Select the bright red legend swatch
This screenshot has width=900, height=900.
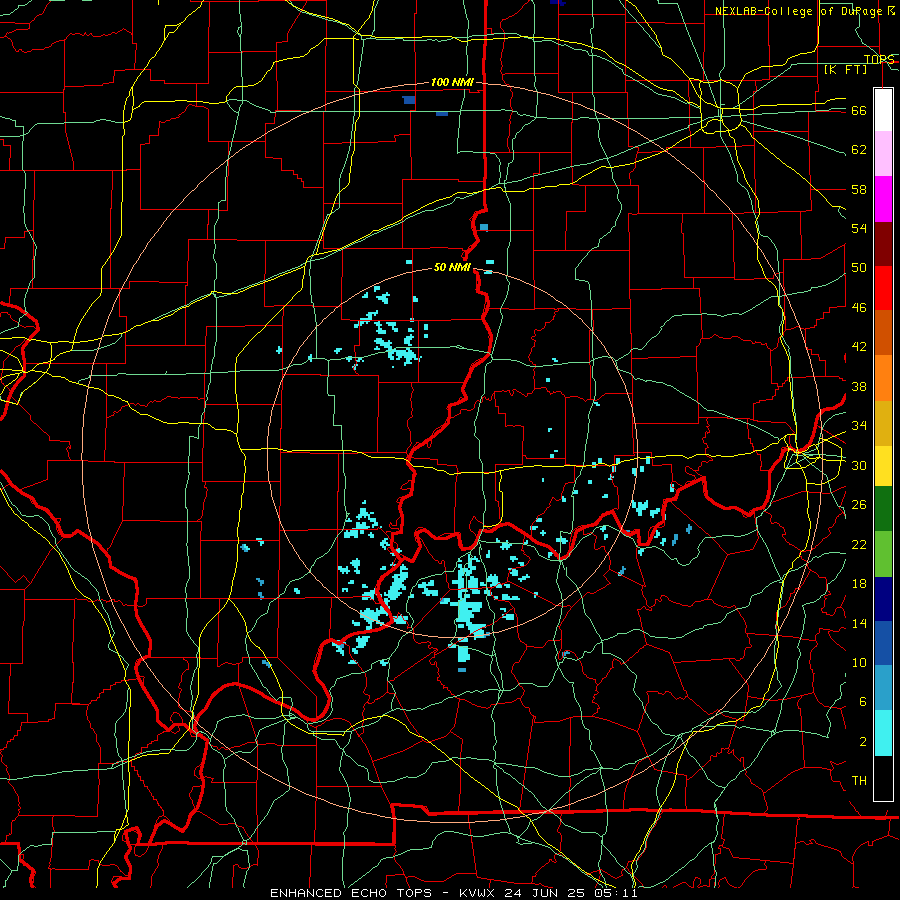(883, 288)
